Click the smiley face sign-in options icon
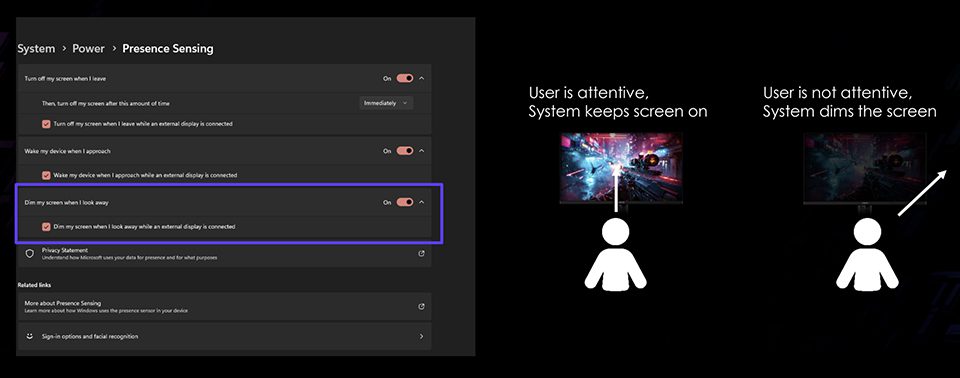Image resolution: width=960 pixels, height=378 pixels. [29, 336]
